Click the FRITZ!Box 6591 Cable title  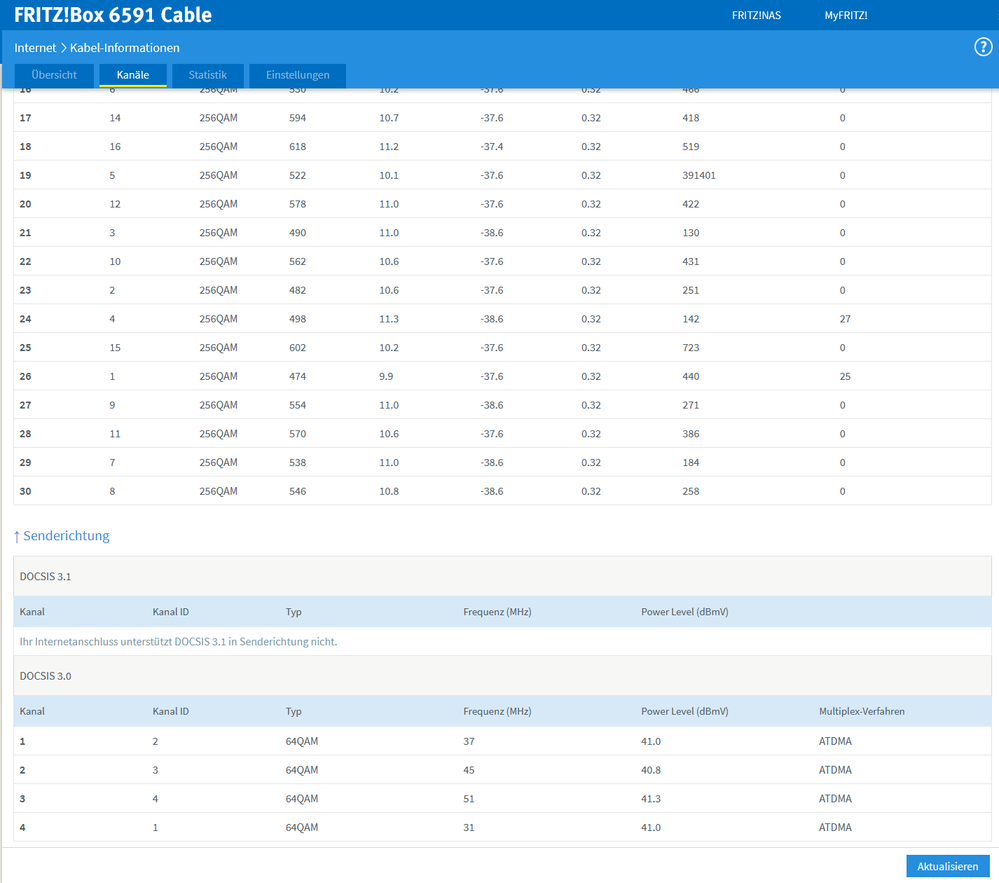coord(113,16)
